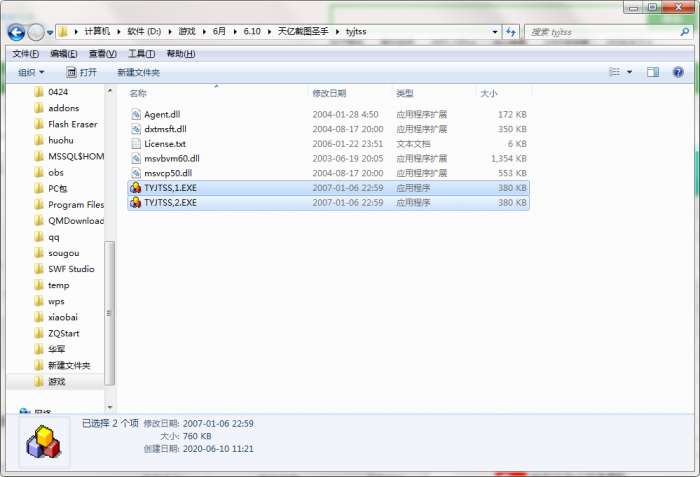
Task: Open the view options dropdown arrow
Action: point(629,72)
